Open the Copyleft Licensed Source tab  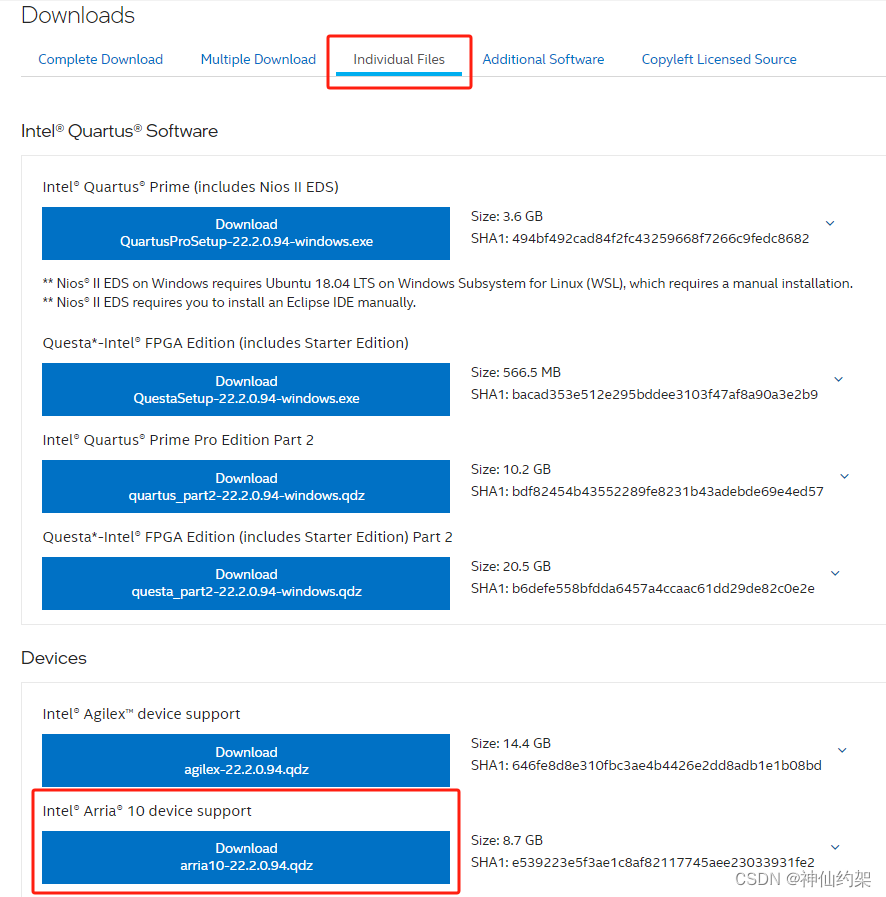click(x=719, y=59)
